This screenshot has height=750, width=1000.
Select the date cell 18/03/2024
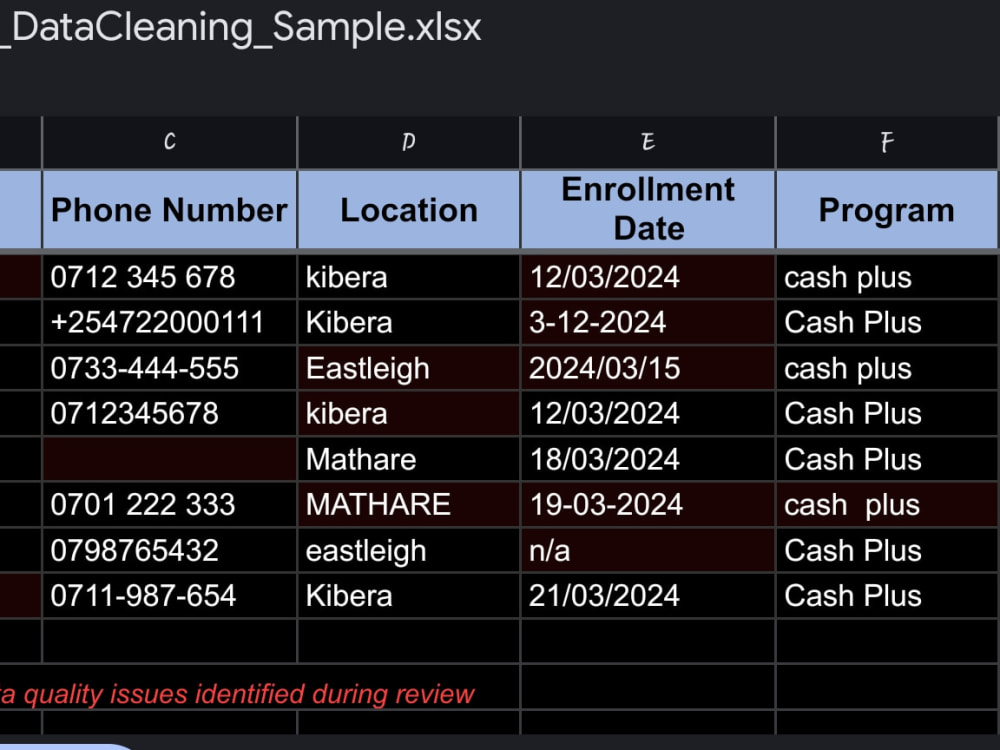(x=648, y=459)
